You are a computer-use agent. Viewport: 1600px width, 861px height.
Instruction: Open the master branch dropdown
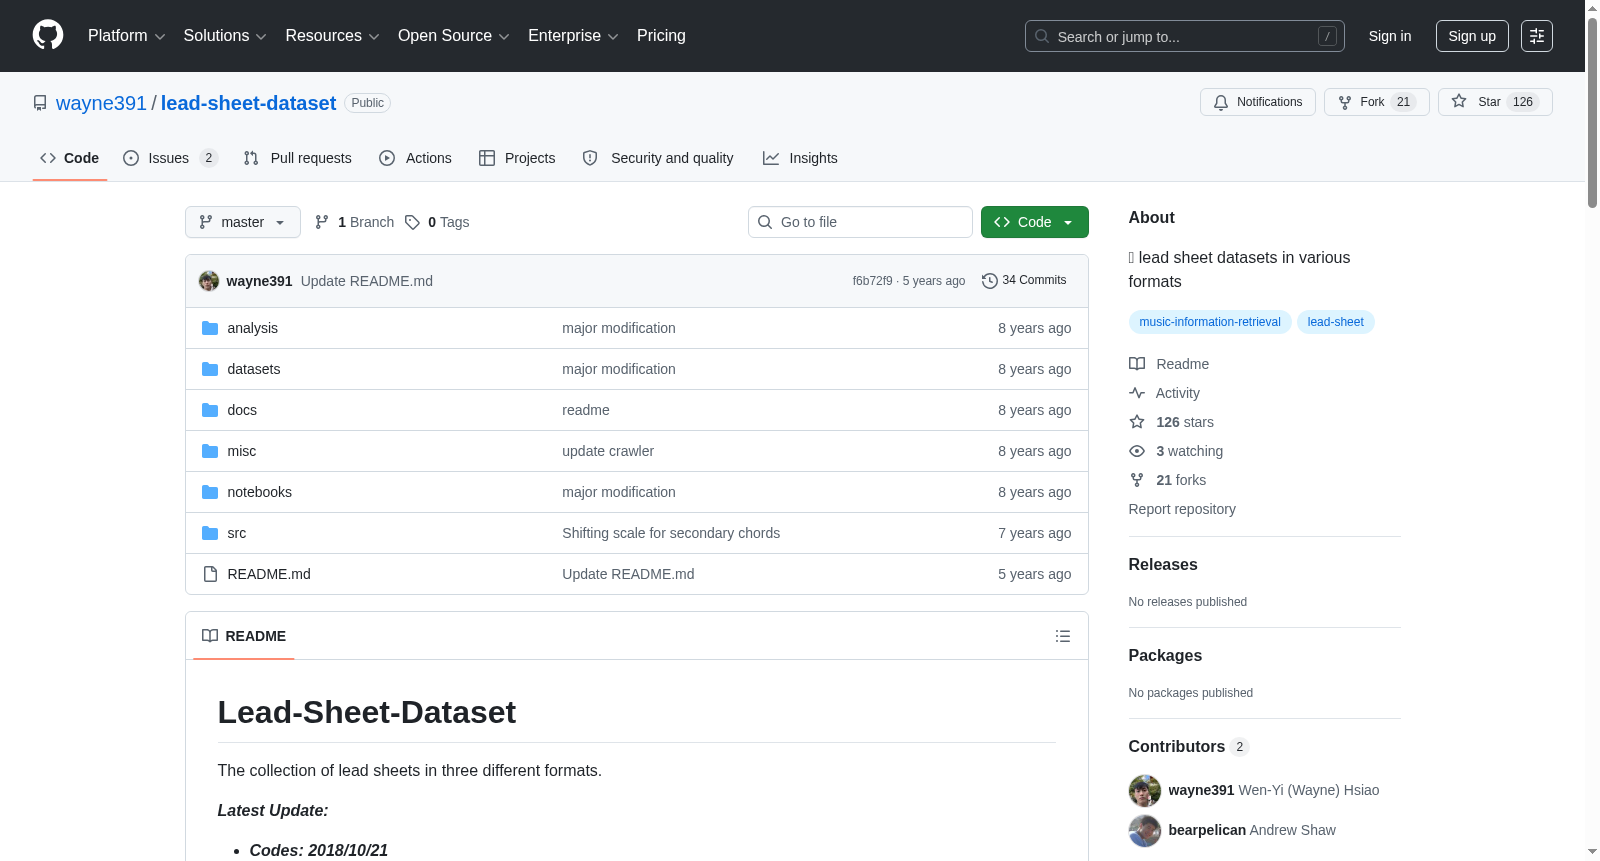tap(243, 222)
